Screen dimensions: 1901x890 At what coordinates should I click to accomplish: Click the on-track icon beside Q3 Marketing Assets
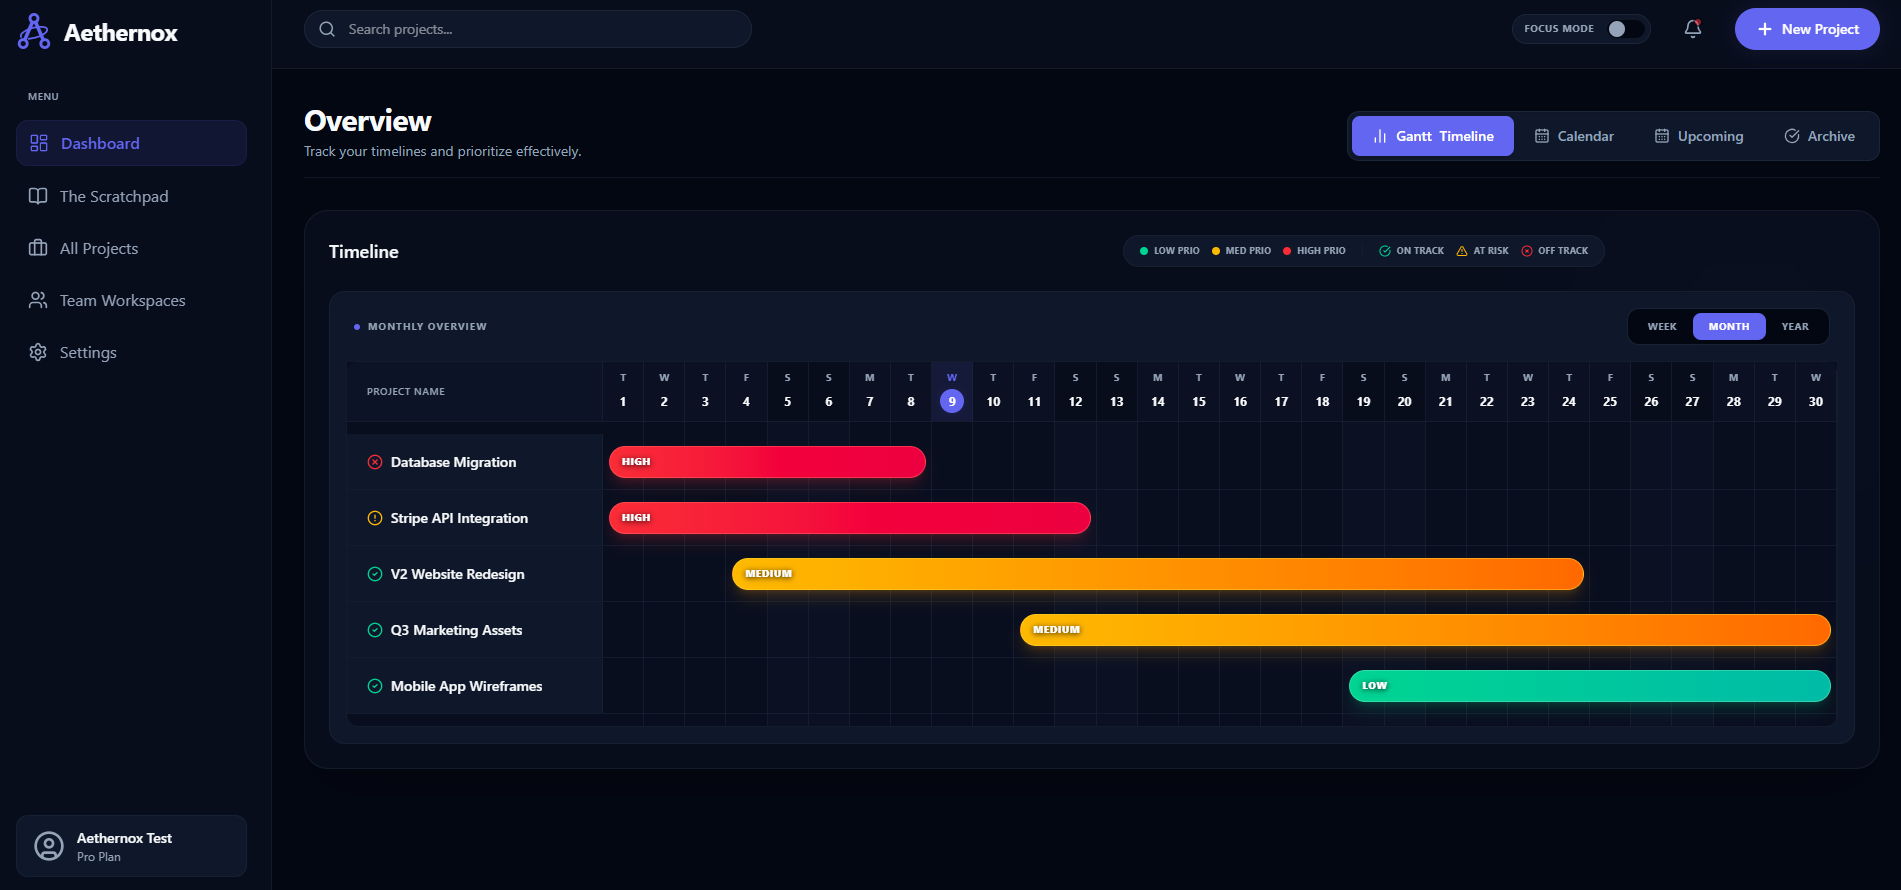pyautogui.click(x=375, y=630)
